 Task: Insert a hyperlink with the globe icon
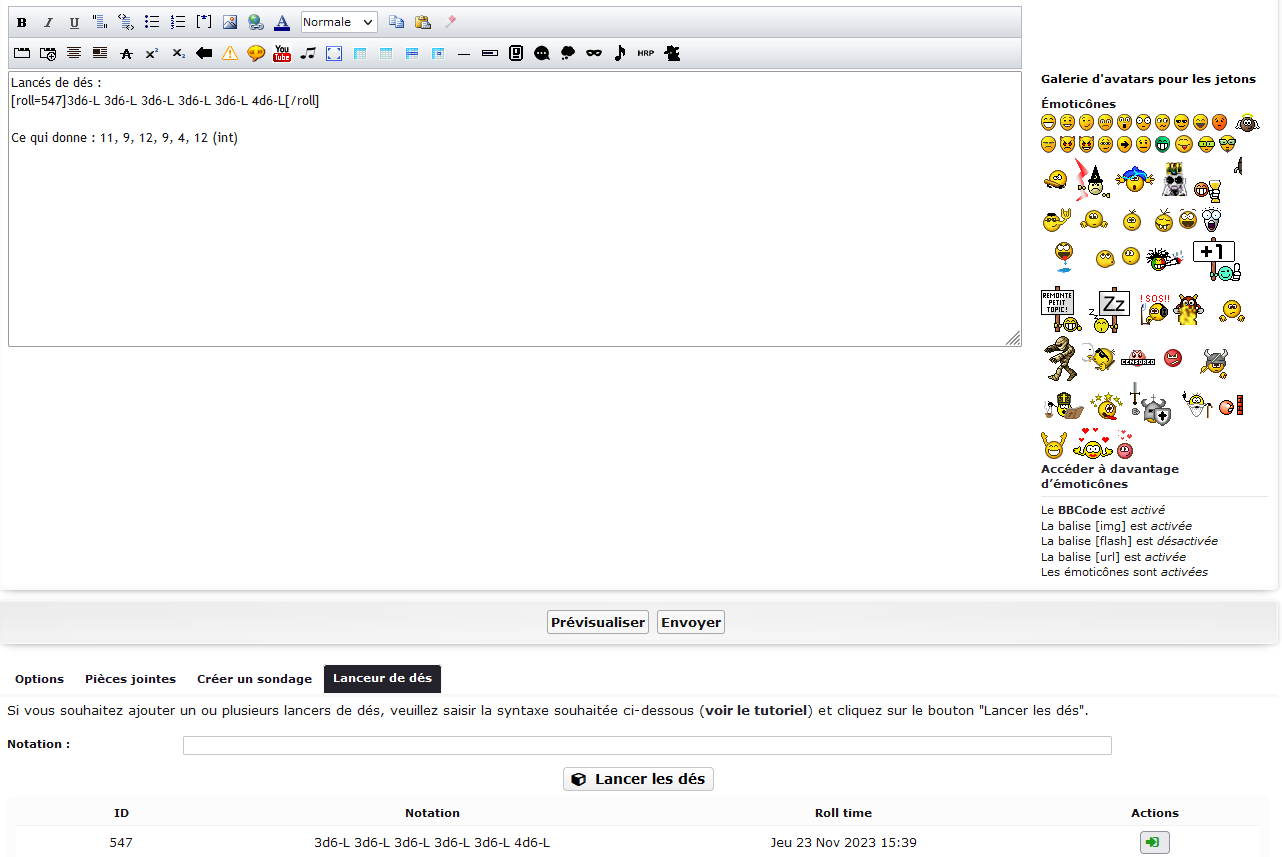(256, 22)
